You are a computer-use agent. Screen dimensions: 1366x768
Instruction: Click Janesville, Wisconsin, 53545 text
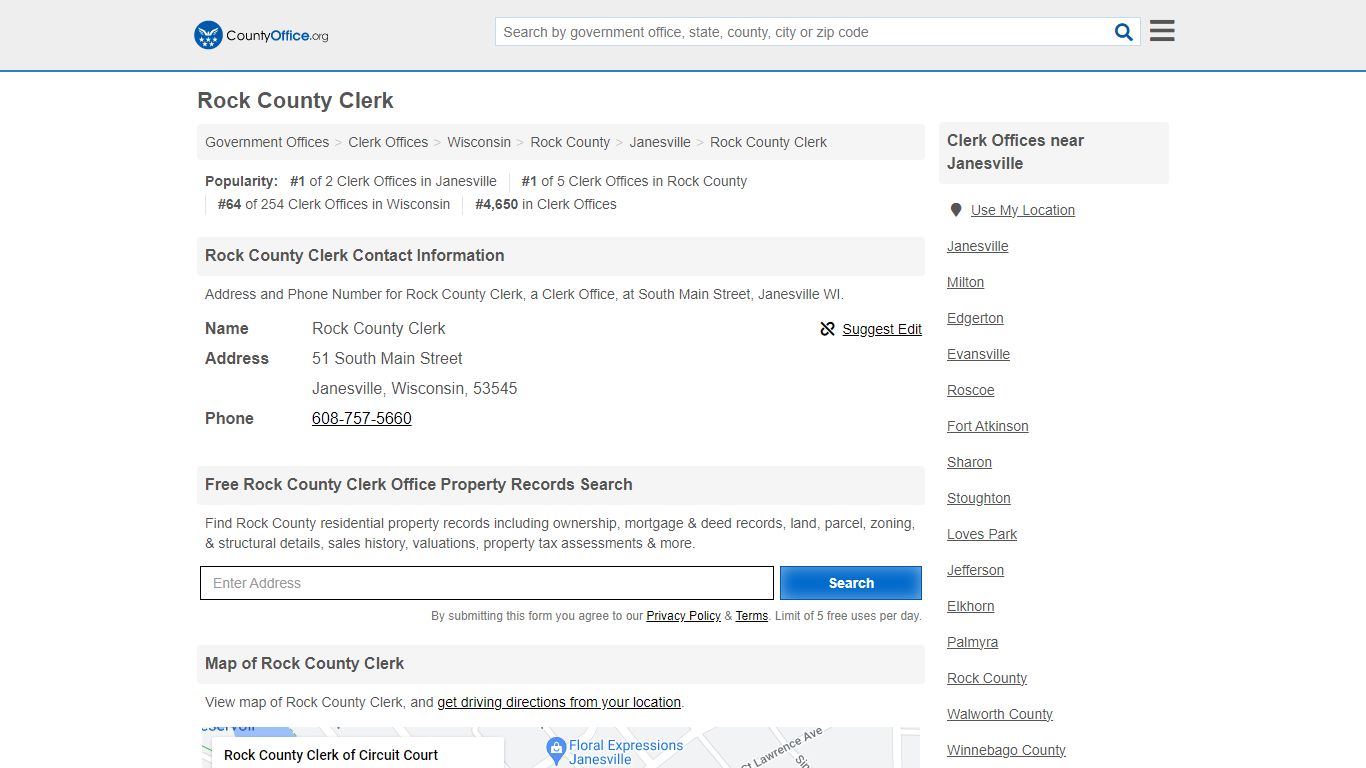point(415,388)
